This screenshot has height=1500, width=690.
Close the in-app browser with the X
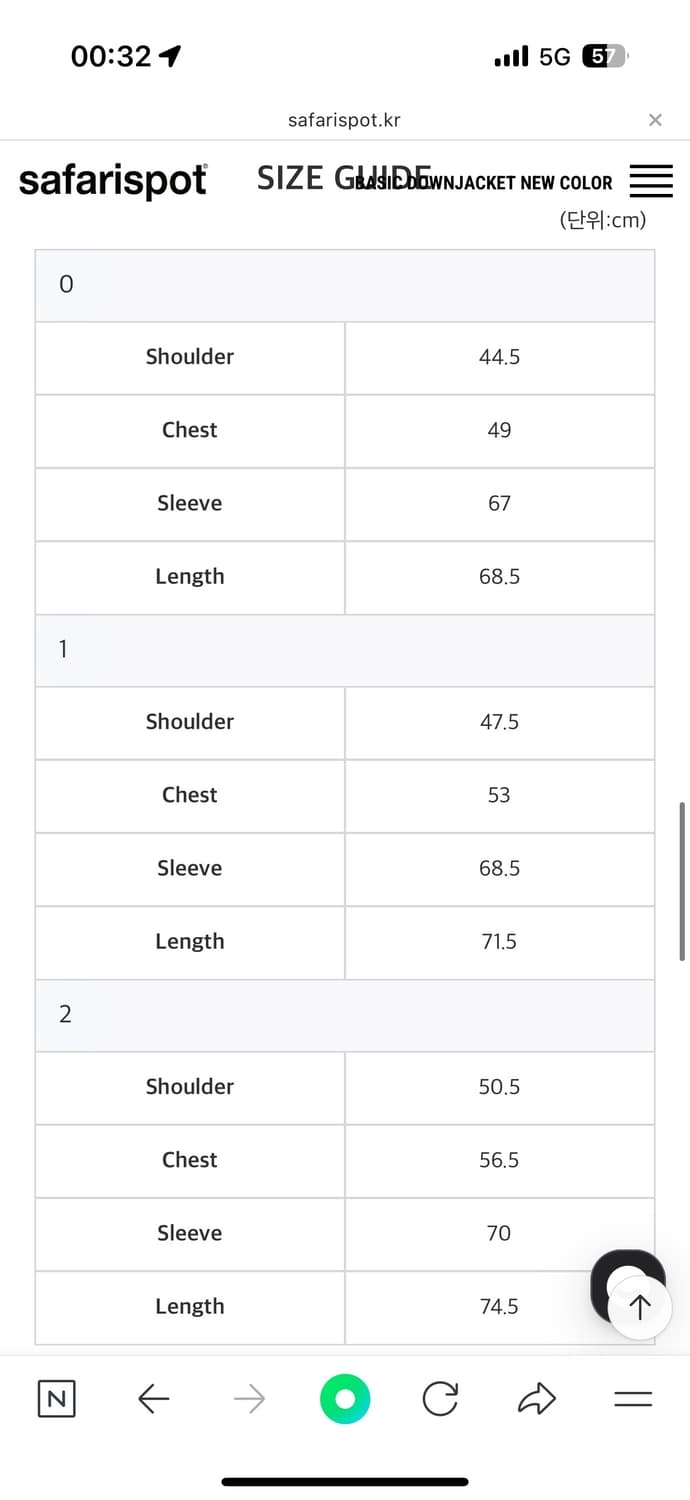(655, 120)
